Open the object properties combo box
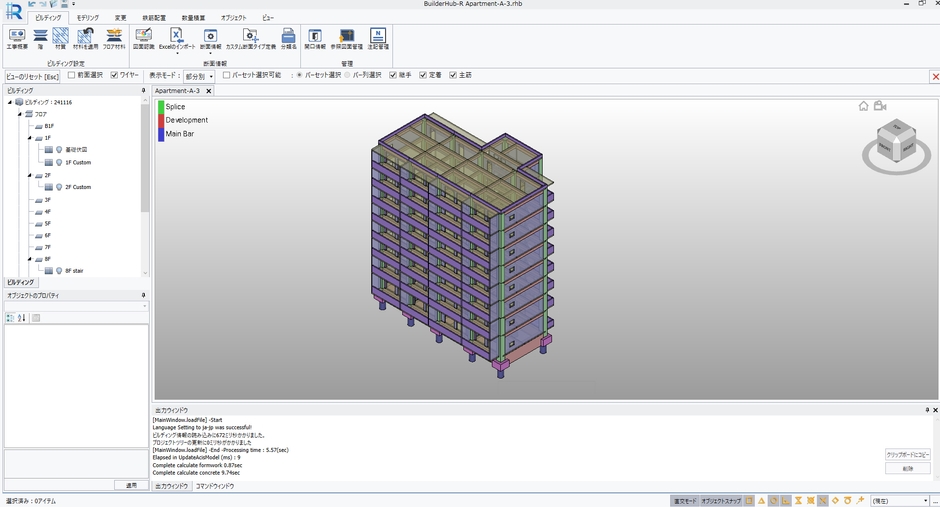 [x=76, y=306]
